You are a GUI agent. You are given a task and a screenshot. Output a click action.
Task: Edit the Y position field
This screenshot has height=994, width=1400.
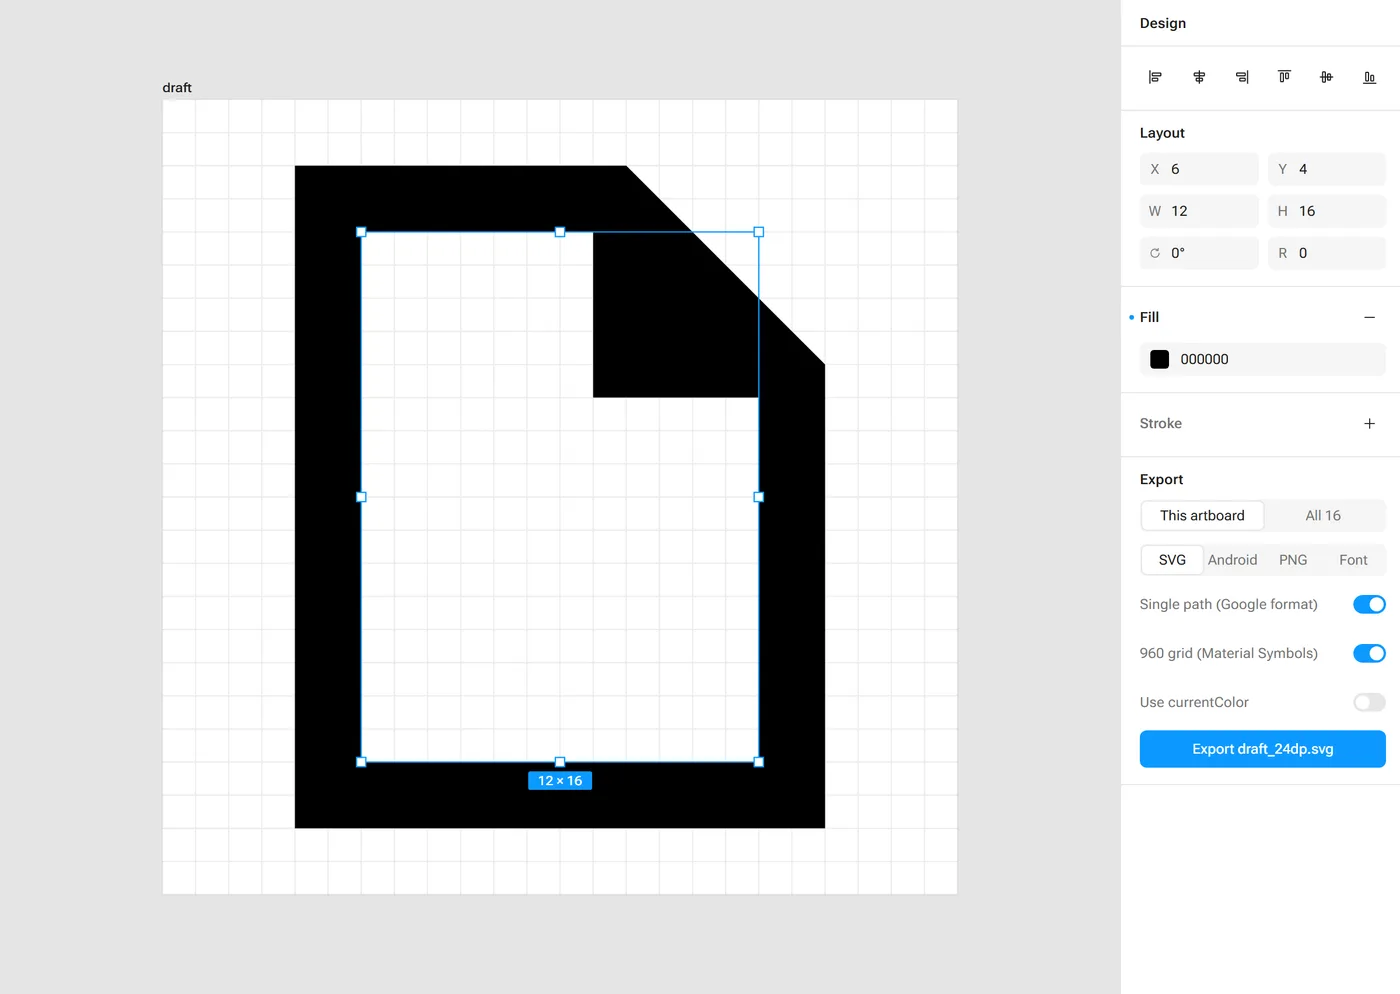click(1327, 169)
